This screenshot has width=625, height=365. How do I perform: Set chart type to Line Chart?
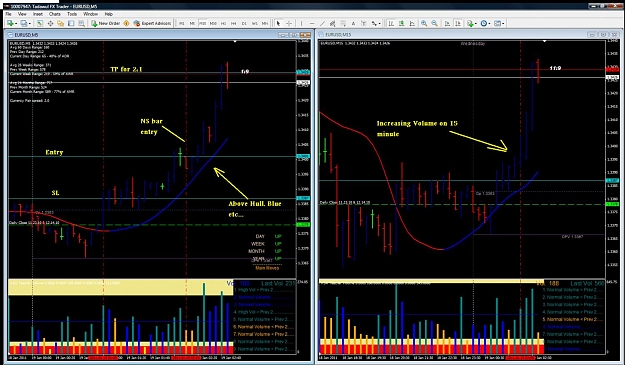click(412, 24)
